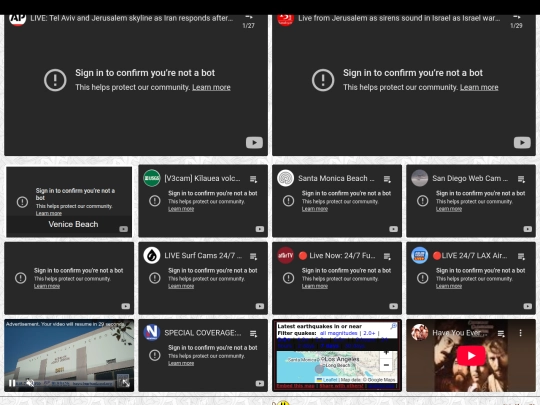
Task: Open playlist 1/29 on the Jerusalem stream
Action: pyautogui.click(x=516, y=21)
